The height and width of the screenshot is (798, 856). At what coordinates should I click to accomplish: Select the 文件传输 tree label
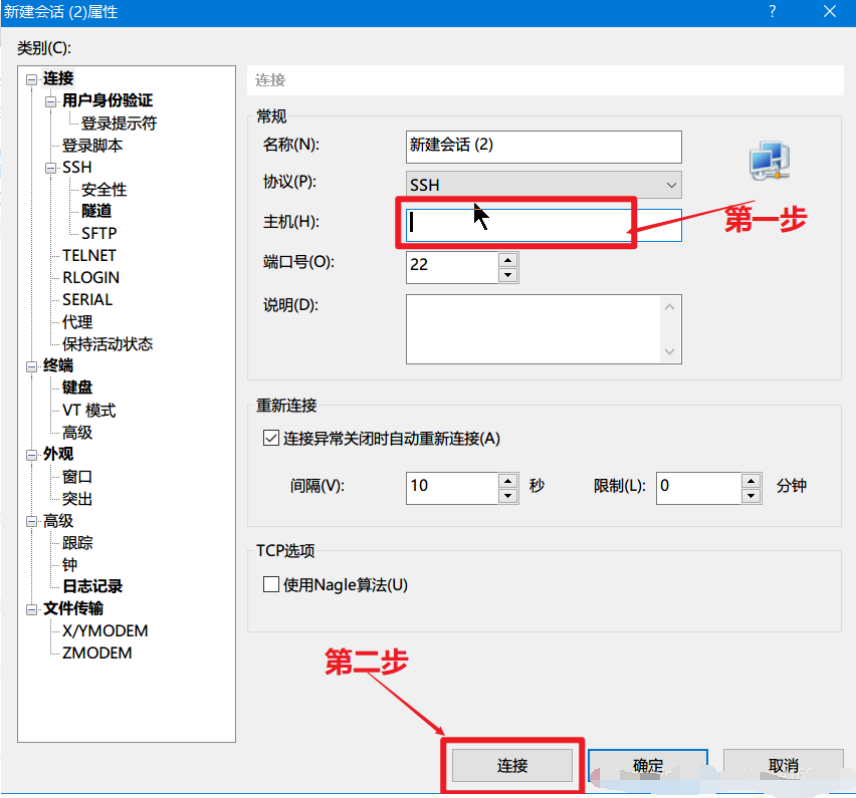click(x=73, y=608)
